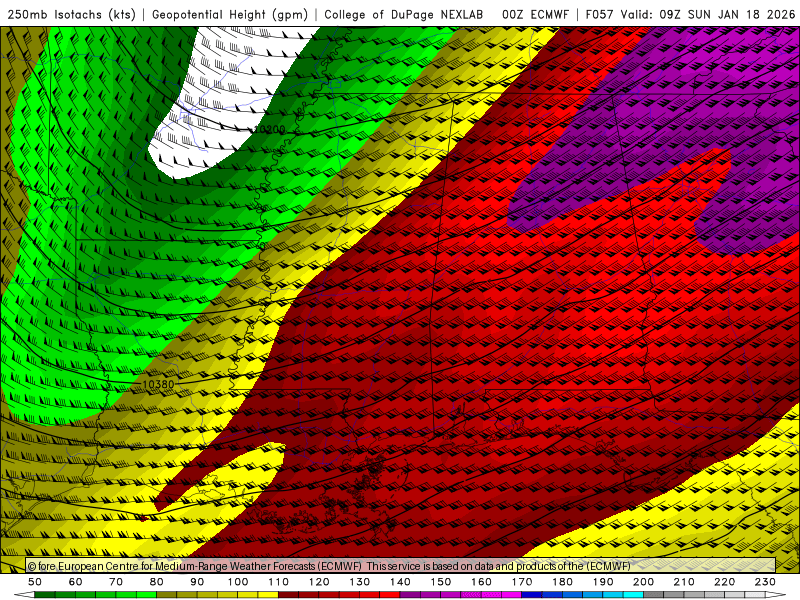Pick the cyan legend swatch before 200
The height and width of the screenshot is (600, 800).
click(634, 595)
